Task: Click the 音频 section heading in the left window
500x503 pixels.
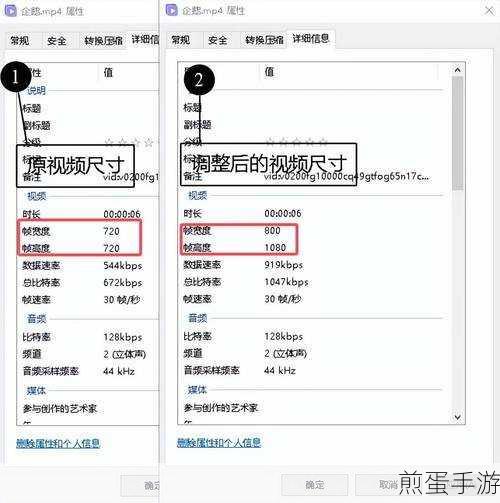Action: click(x=36, y=319)
